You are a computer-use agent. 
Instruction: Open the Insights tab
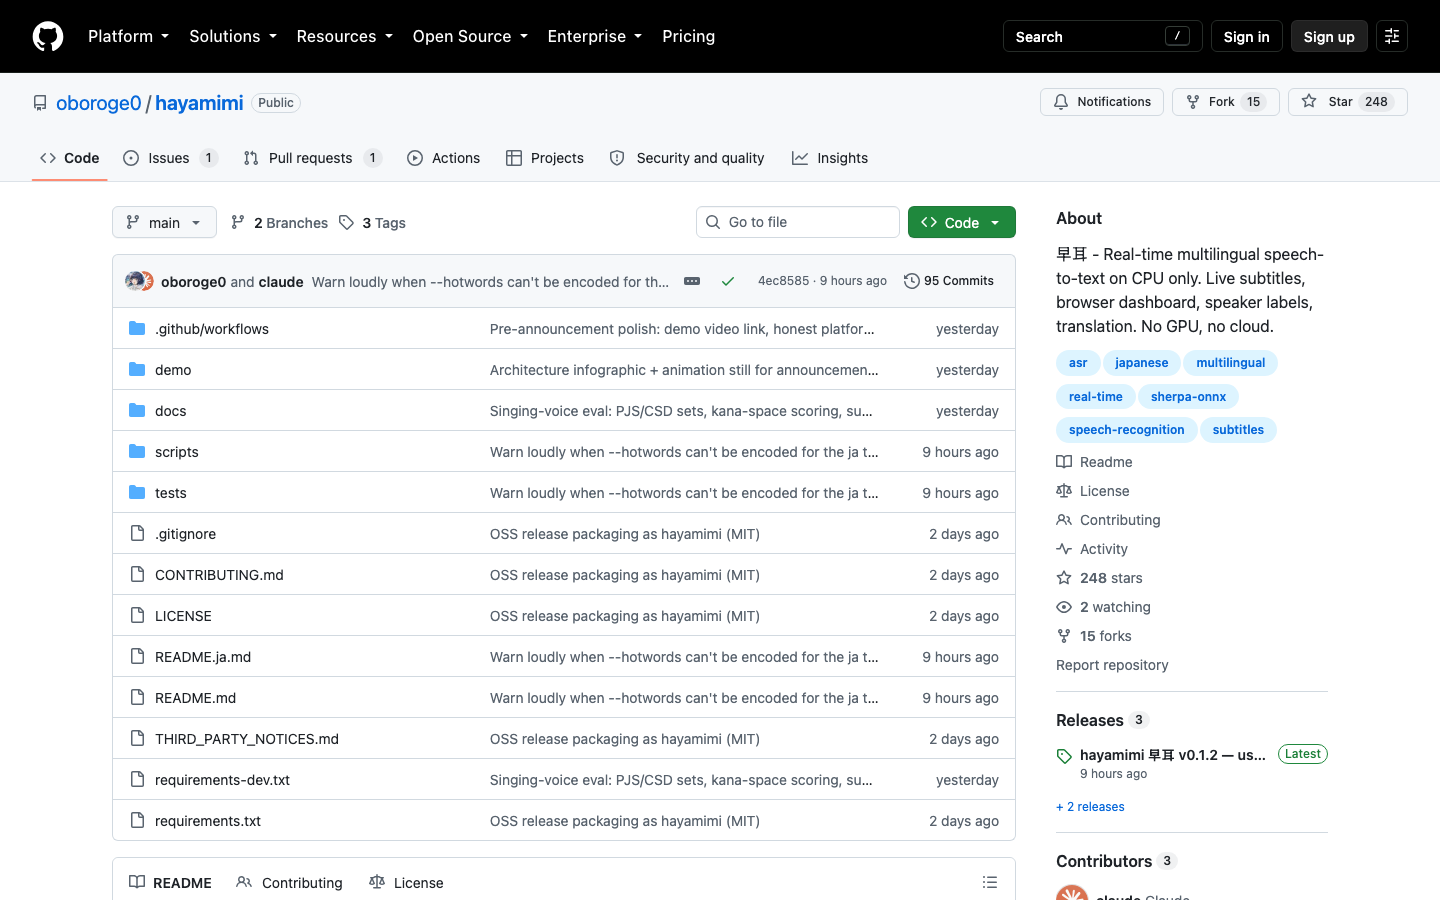tap(830, 158)
